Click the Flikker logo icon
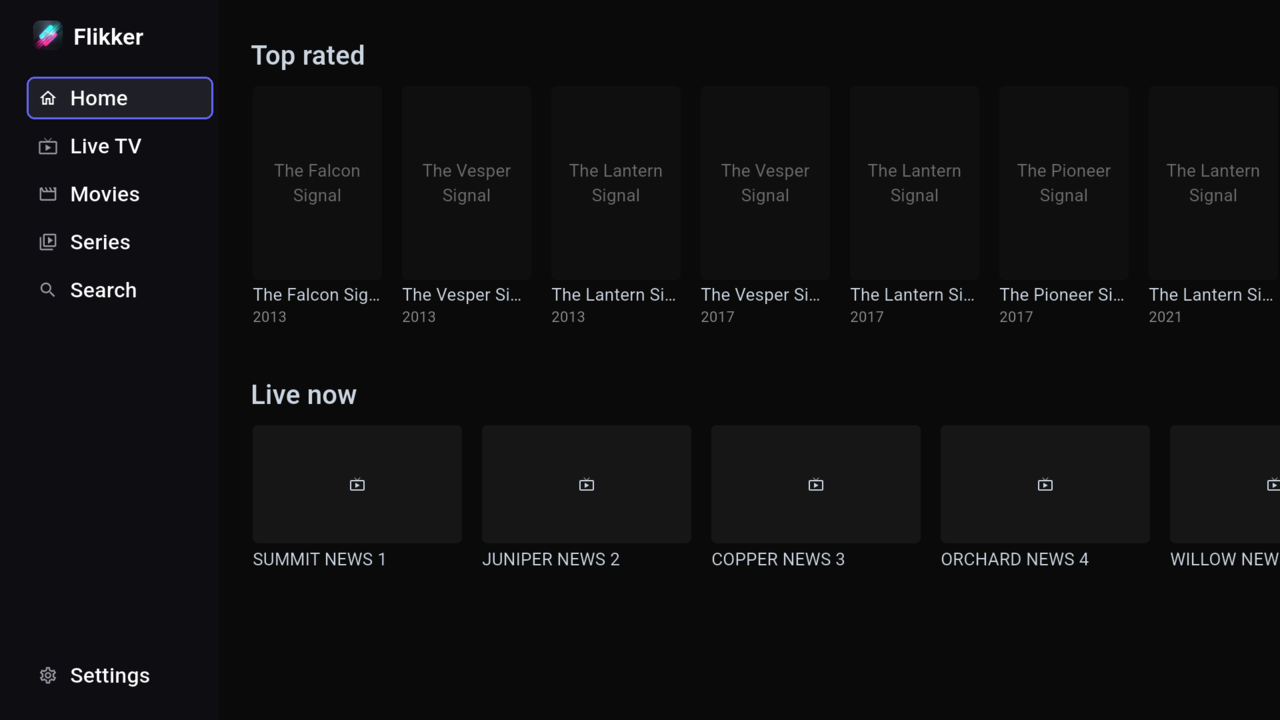 [47, 36]
